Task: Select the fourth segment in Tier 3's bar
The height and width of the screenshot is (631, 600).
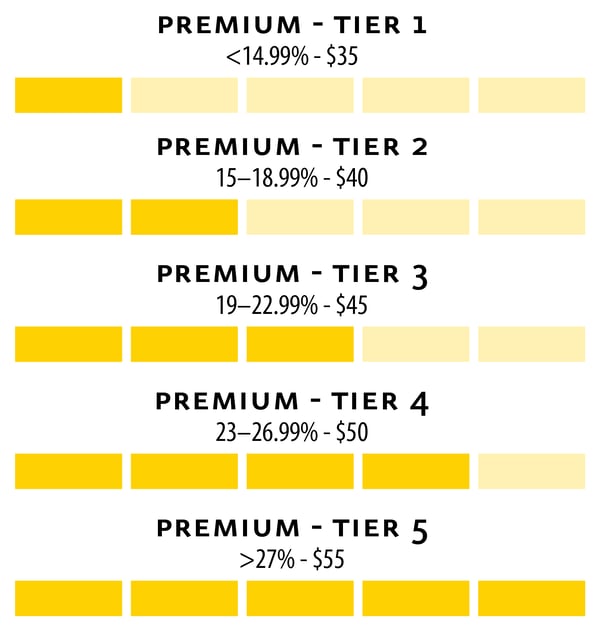Action: (415, 344)
